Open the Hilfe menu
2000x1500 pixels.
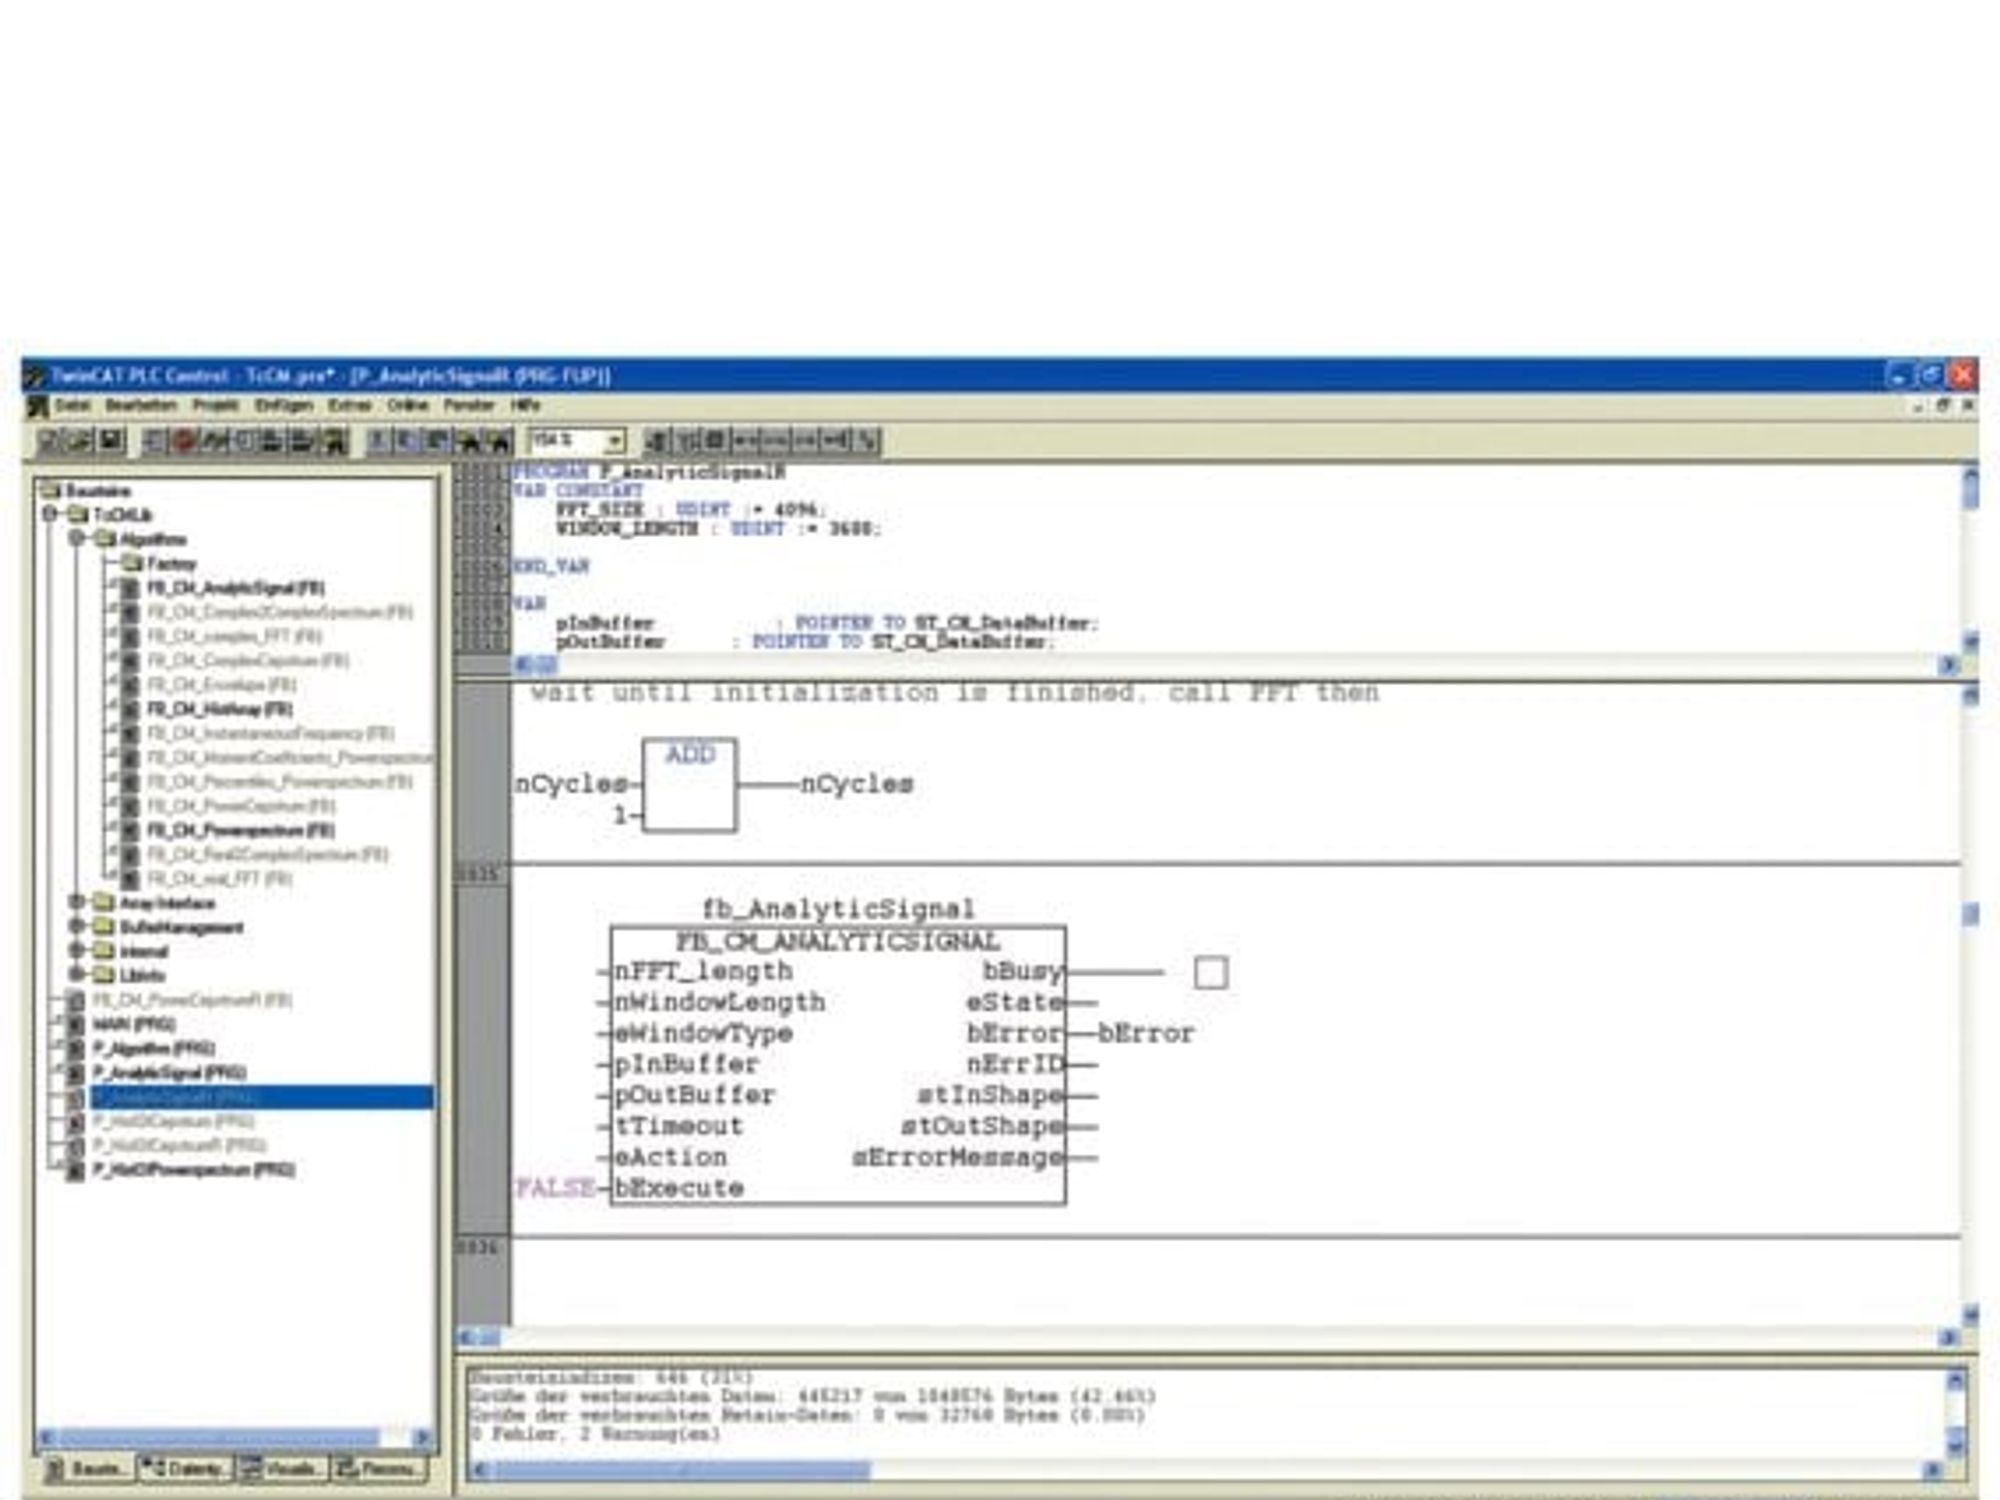[525, 405]
